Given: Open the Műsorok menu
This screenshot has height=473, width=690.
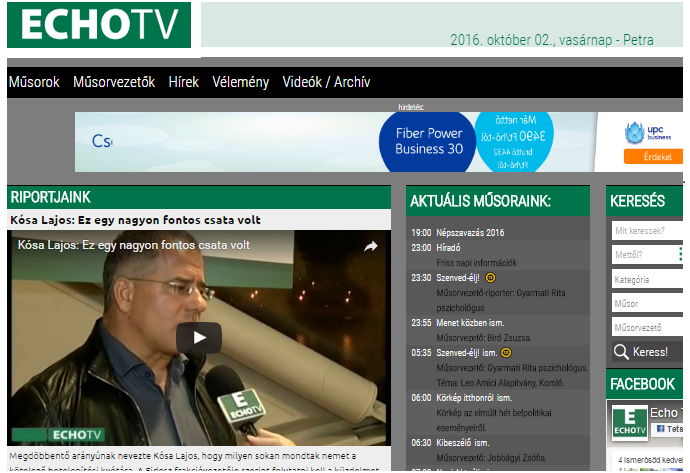Looking at the screenshot, I should tap(34, 82).
